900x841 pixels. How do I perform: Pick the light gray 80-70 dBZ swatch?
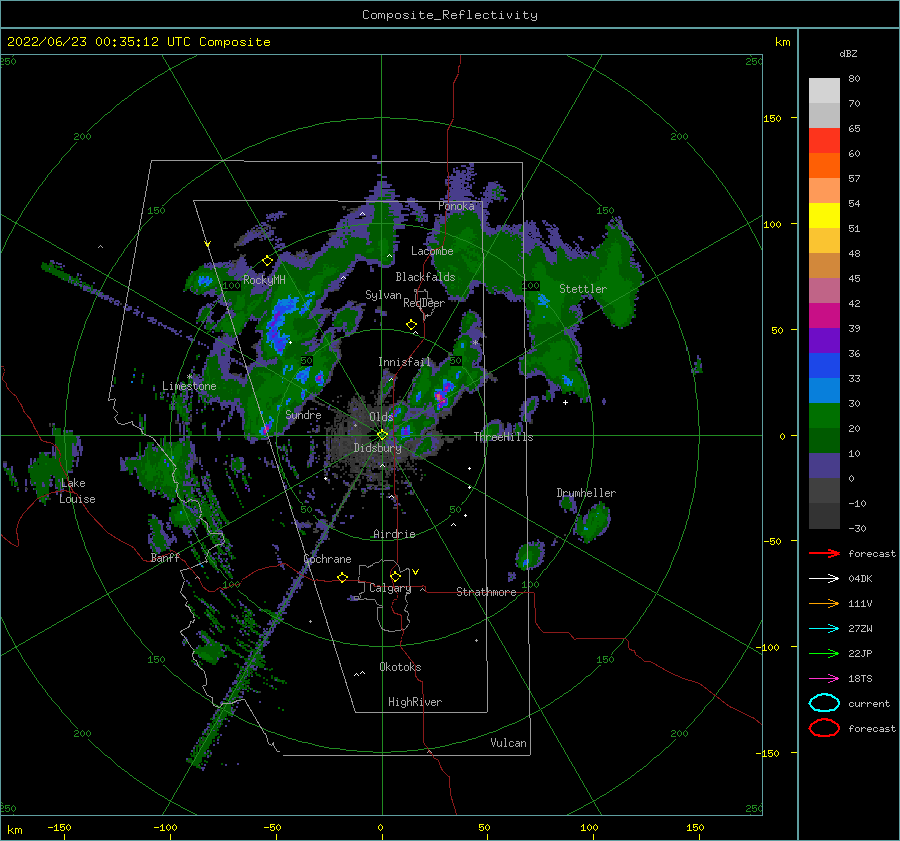click(824, 91)
